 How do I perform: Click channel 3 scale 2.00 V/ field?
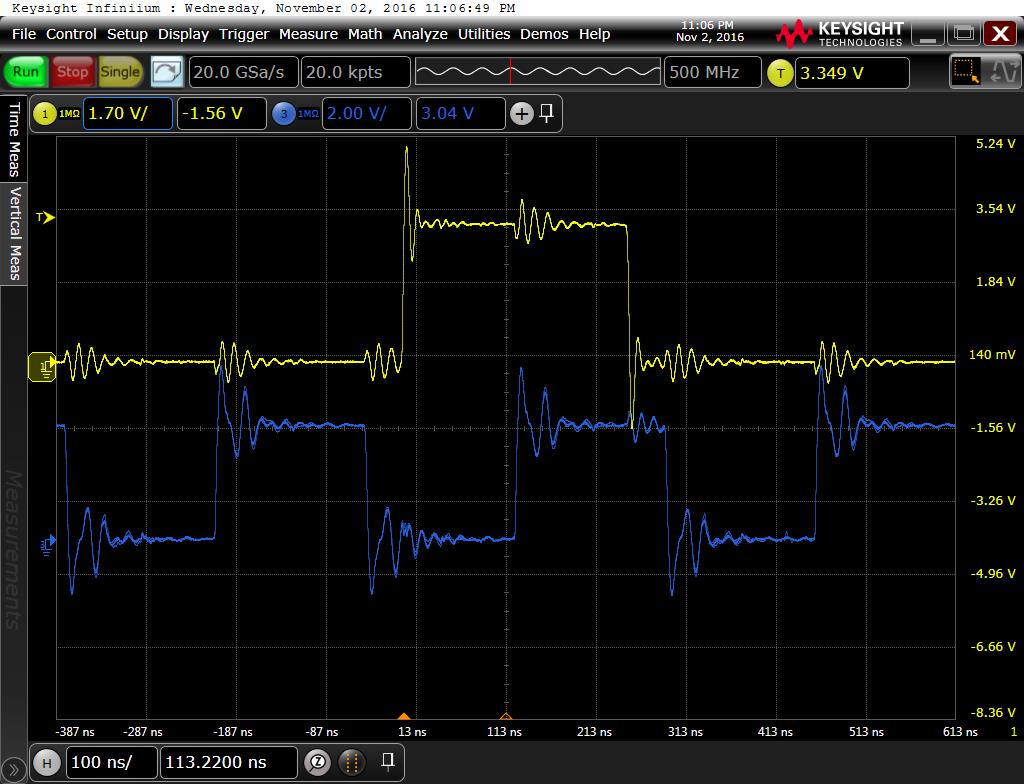pyautogui.click(x=367, y=114)
